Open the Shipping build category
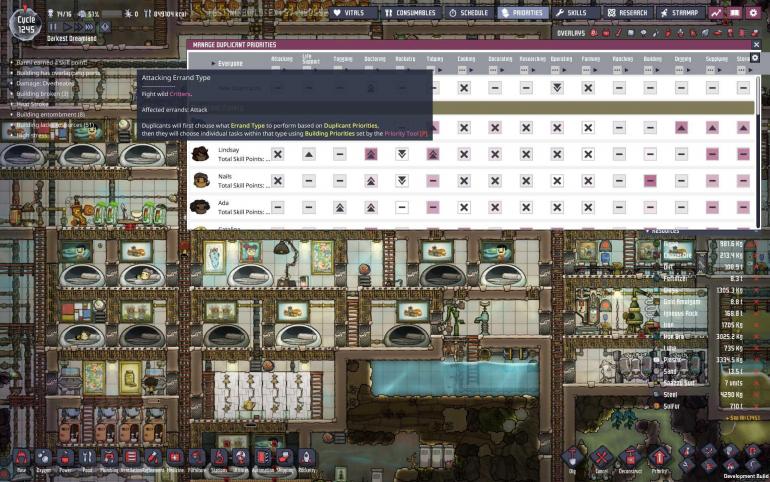 point(284,458)
